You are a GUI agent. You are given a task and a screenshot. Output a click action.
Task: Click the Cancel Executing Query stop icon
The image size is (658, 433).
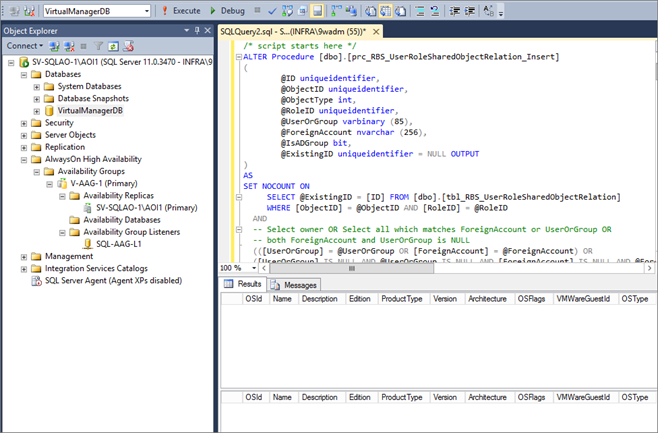[257, 10]
